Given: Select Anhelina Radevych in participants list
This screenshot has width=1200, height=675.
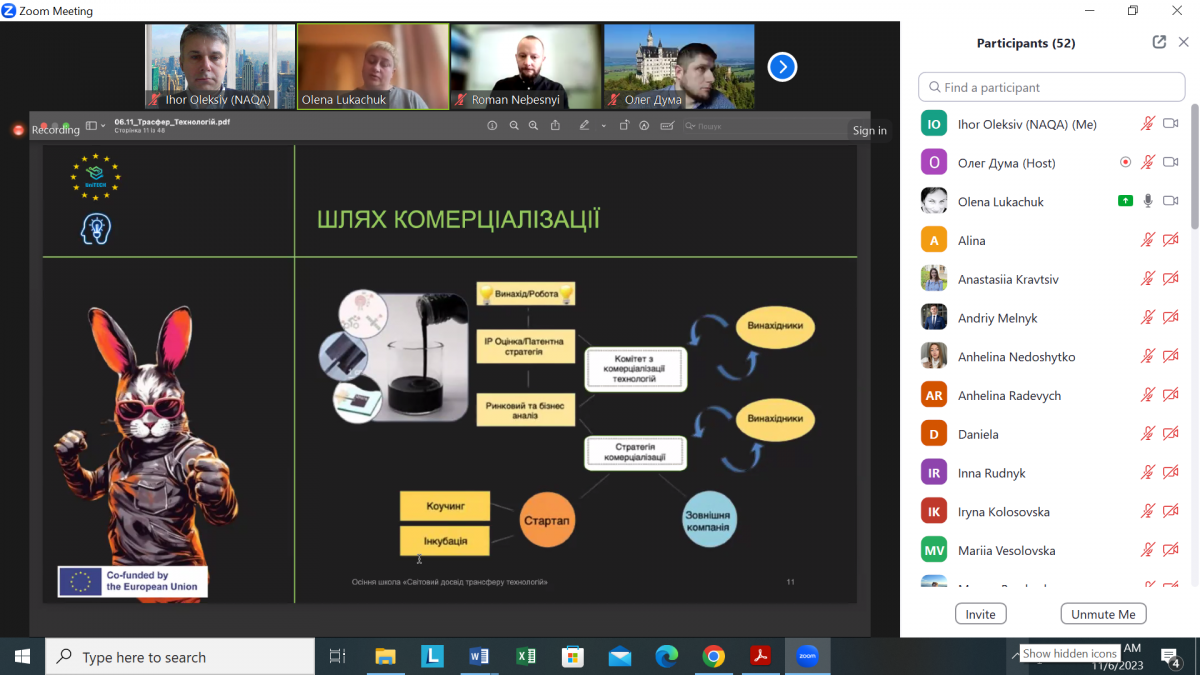Looking at the screenshot, I should (x=1009, y=395).
